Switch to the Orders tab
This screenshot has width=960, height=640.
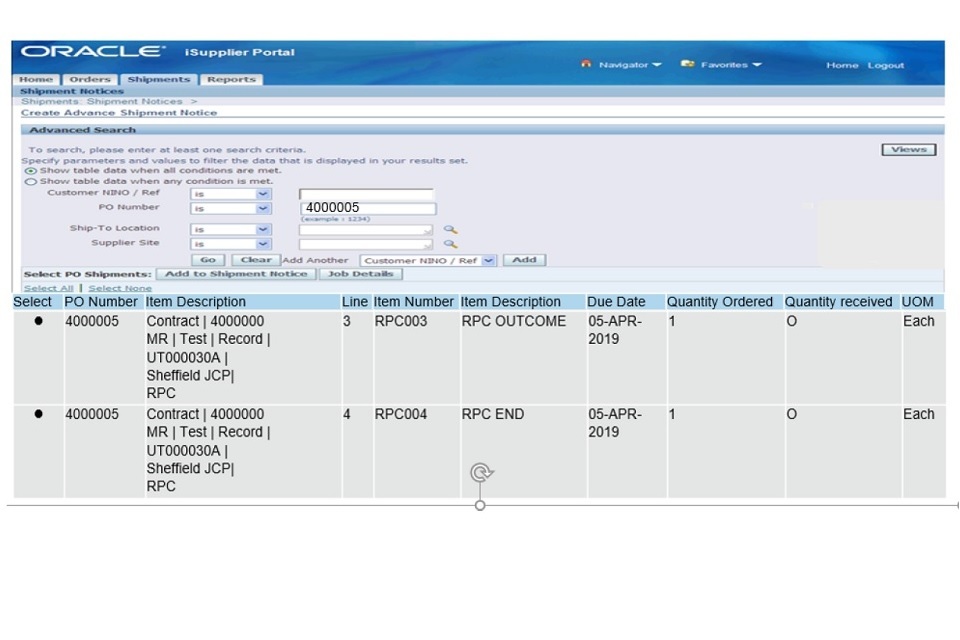pos(90,80)
